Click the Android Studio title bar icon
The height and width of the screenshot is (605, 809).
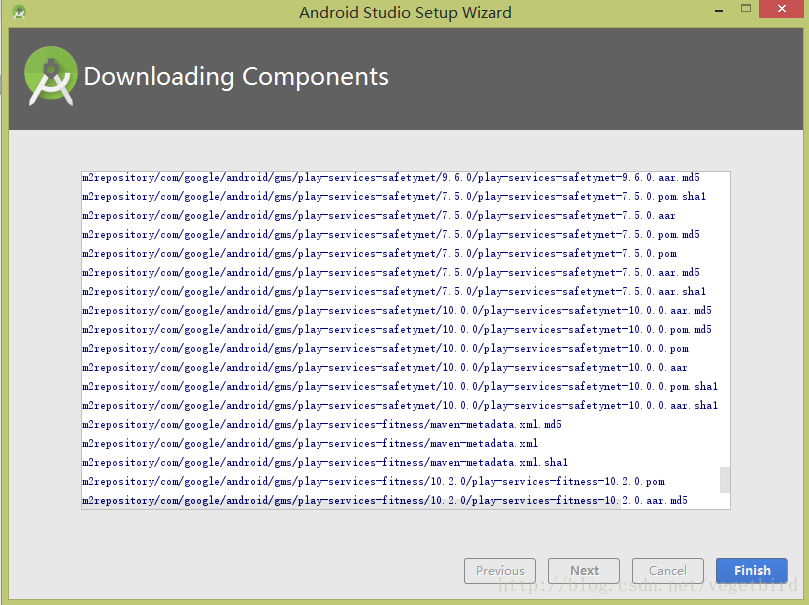tap(19, 12)
